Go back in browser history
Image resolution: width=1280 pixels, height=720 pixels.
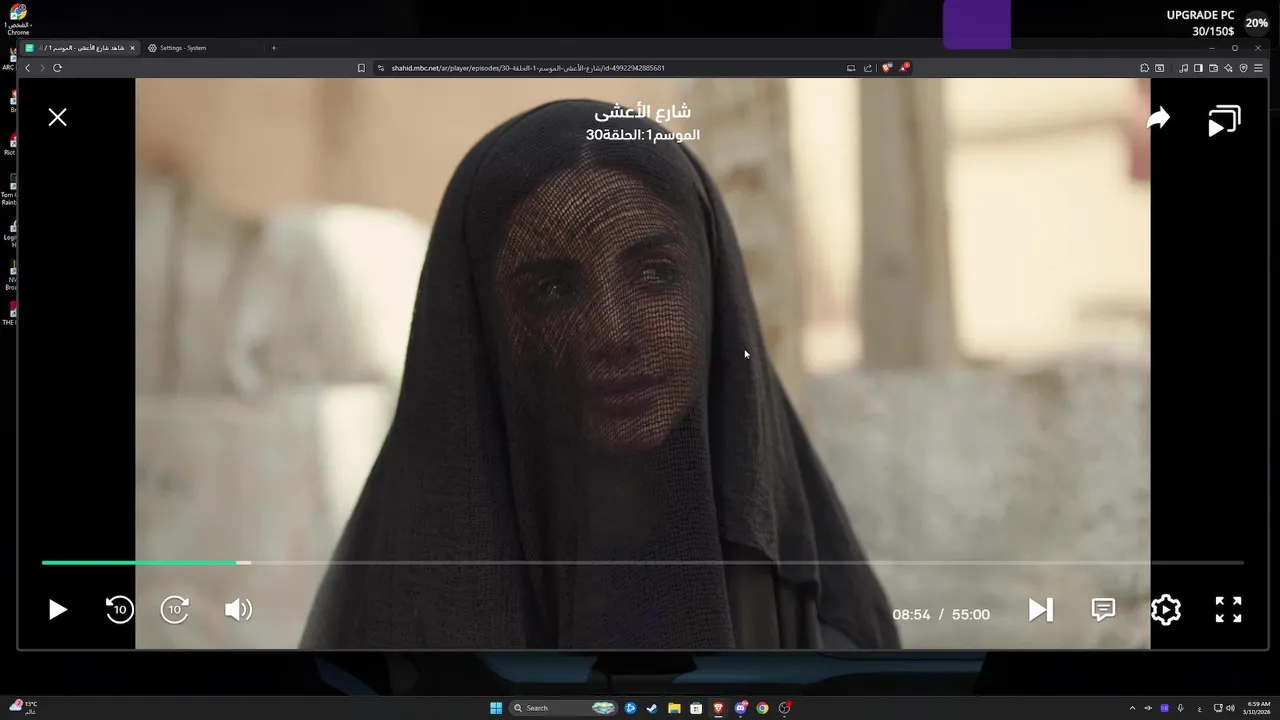pyautogui.click(x=28, y=68)
